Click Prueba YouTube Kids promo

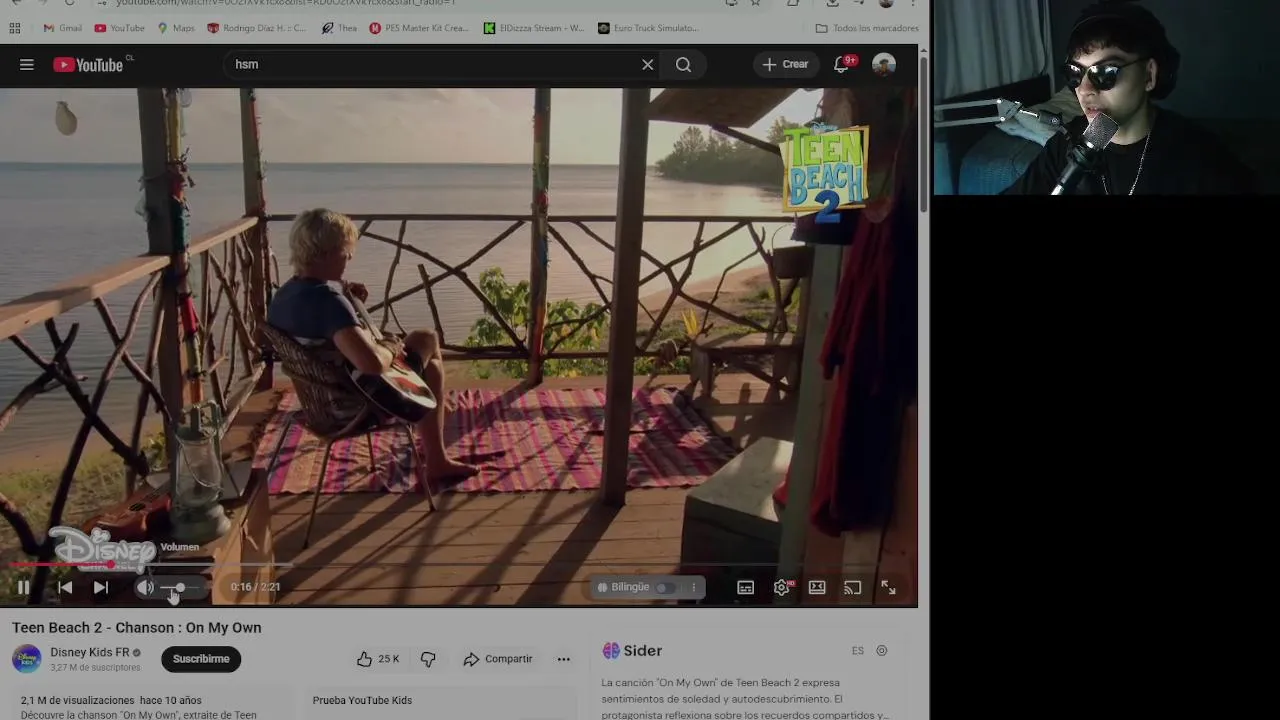pyautogui.click(x=362, y=700)
